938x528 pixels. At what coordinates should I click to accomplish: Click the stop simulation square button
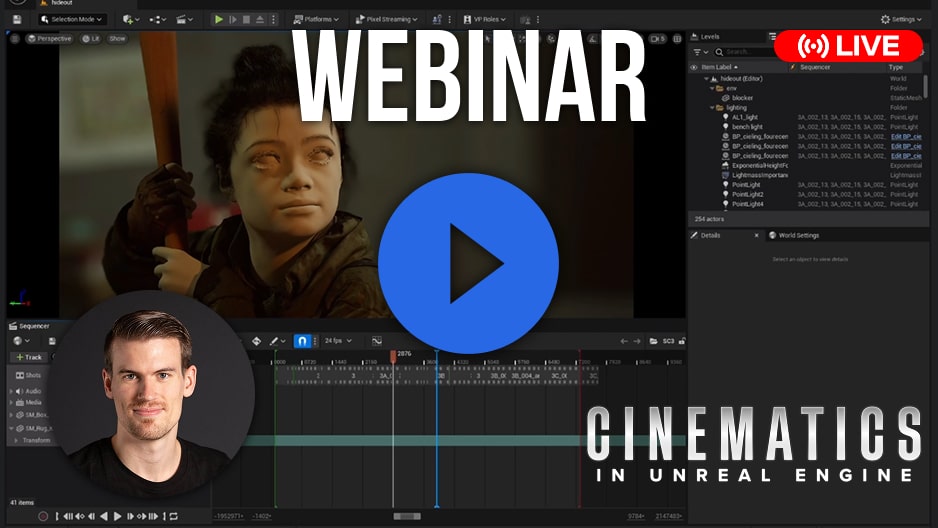(246, 20)
